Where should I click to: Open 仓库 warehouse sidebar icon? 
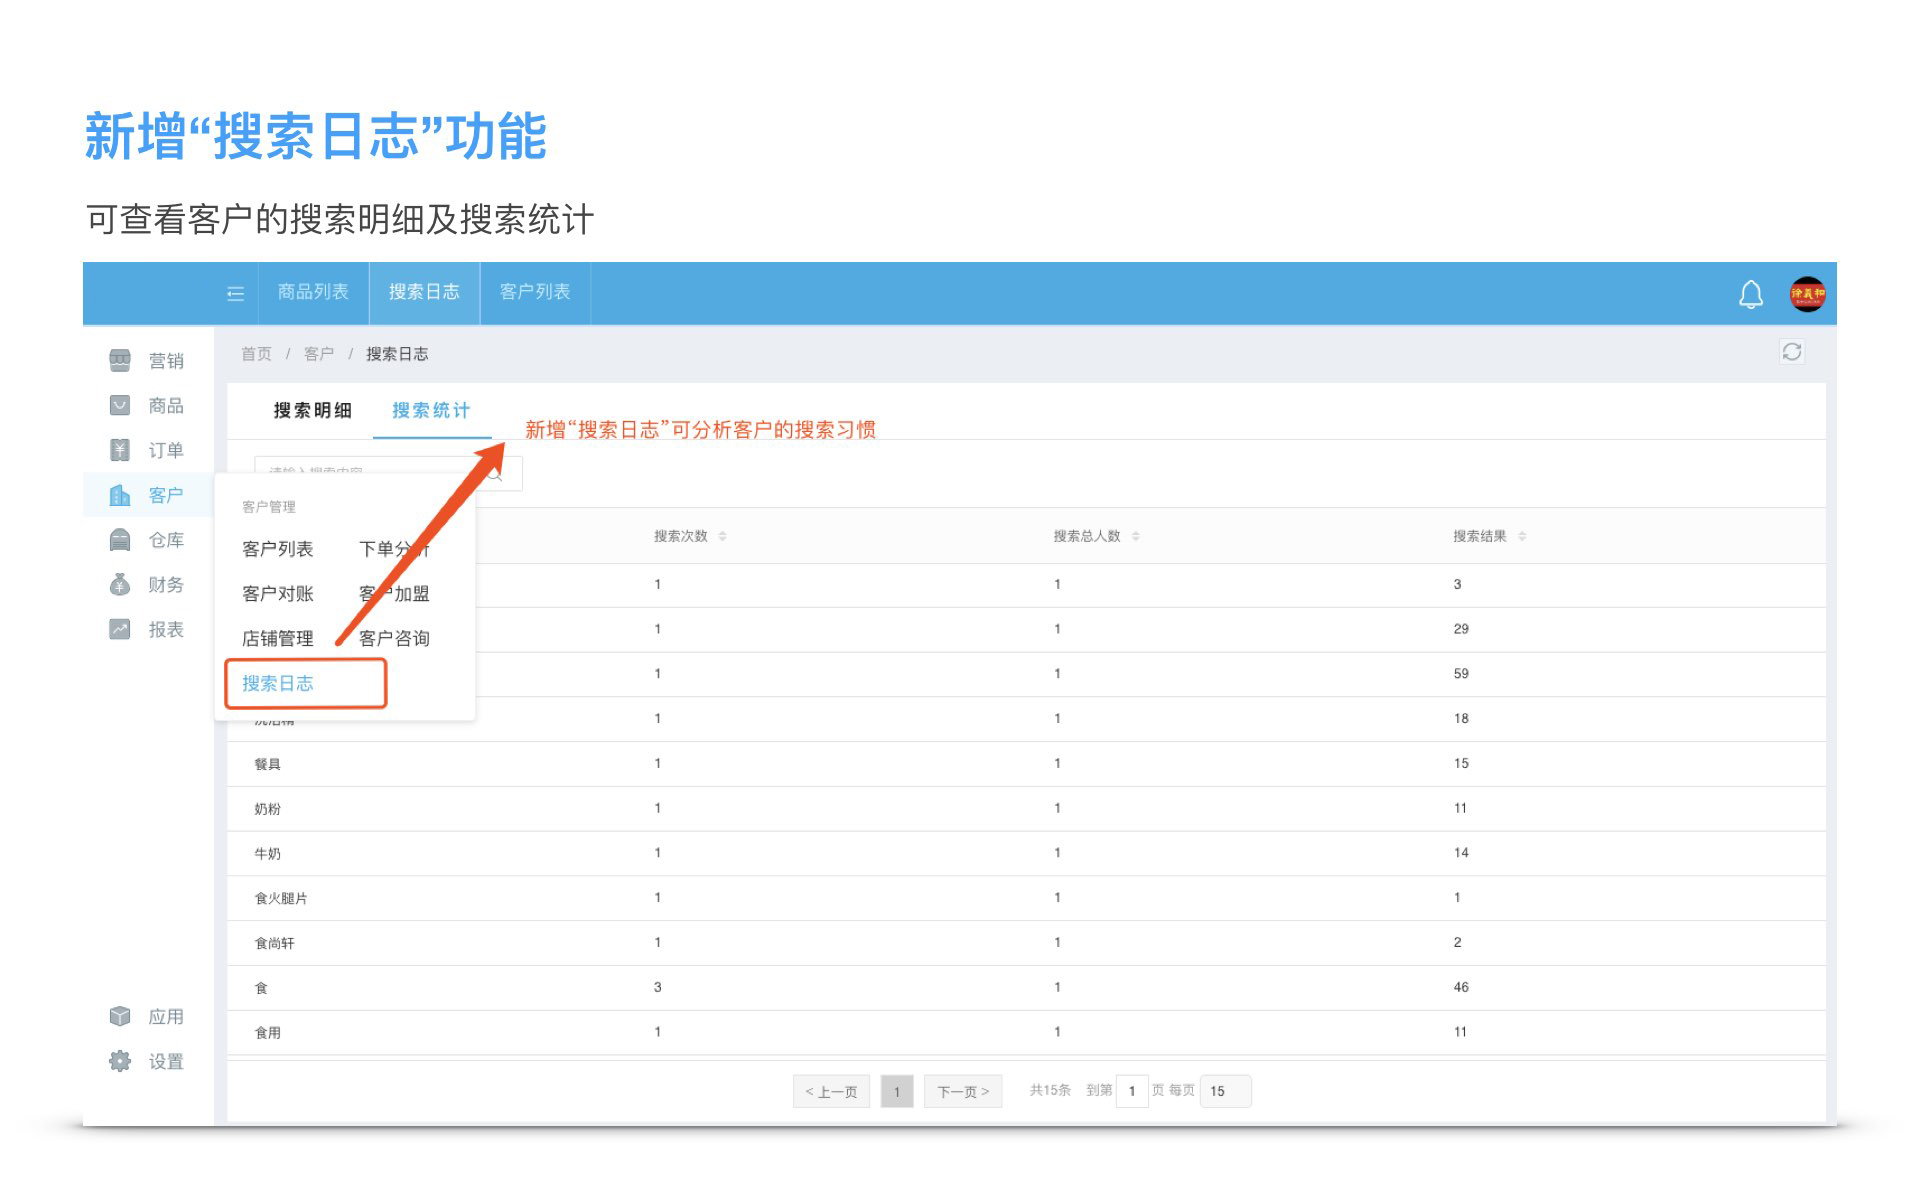point(120,540)
